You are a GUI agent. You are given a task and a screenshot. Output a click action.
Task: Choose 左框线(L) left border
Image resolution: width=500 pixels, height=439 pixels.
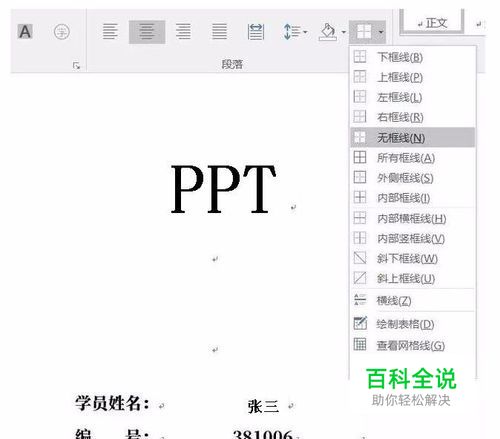click(413, 97)
